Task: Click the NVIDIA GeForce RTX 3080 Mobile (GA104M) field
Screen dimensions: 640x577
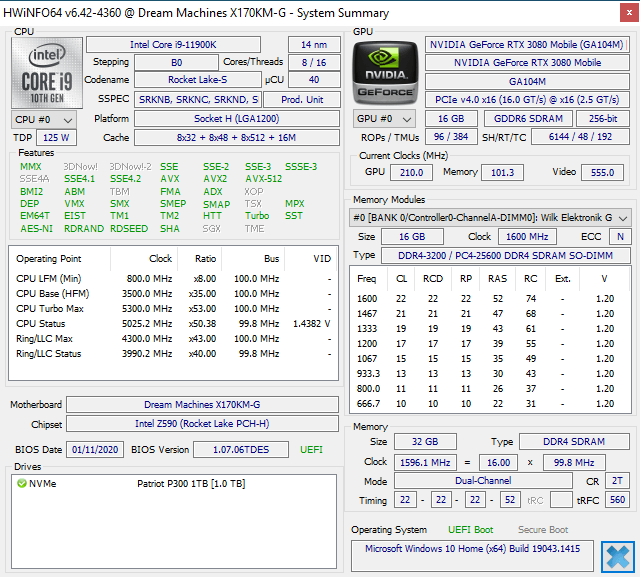Action: pos(527,44)
